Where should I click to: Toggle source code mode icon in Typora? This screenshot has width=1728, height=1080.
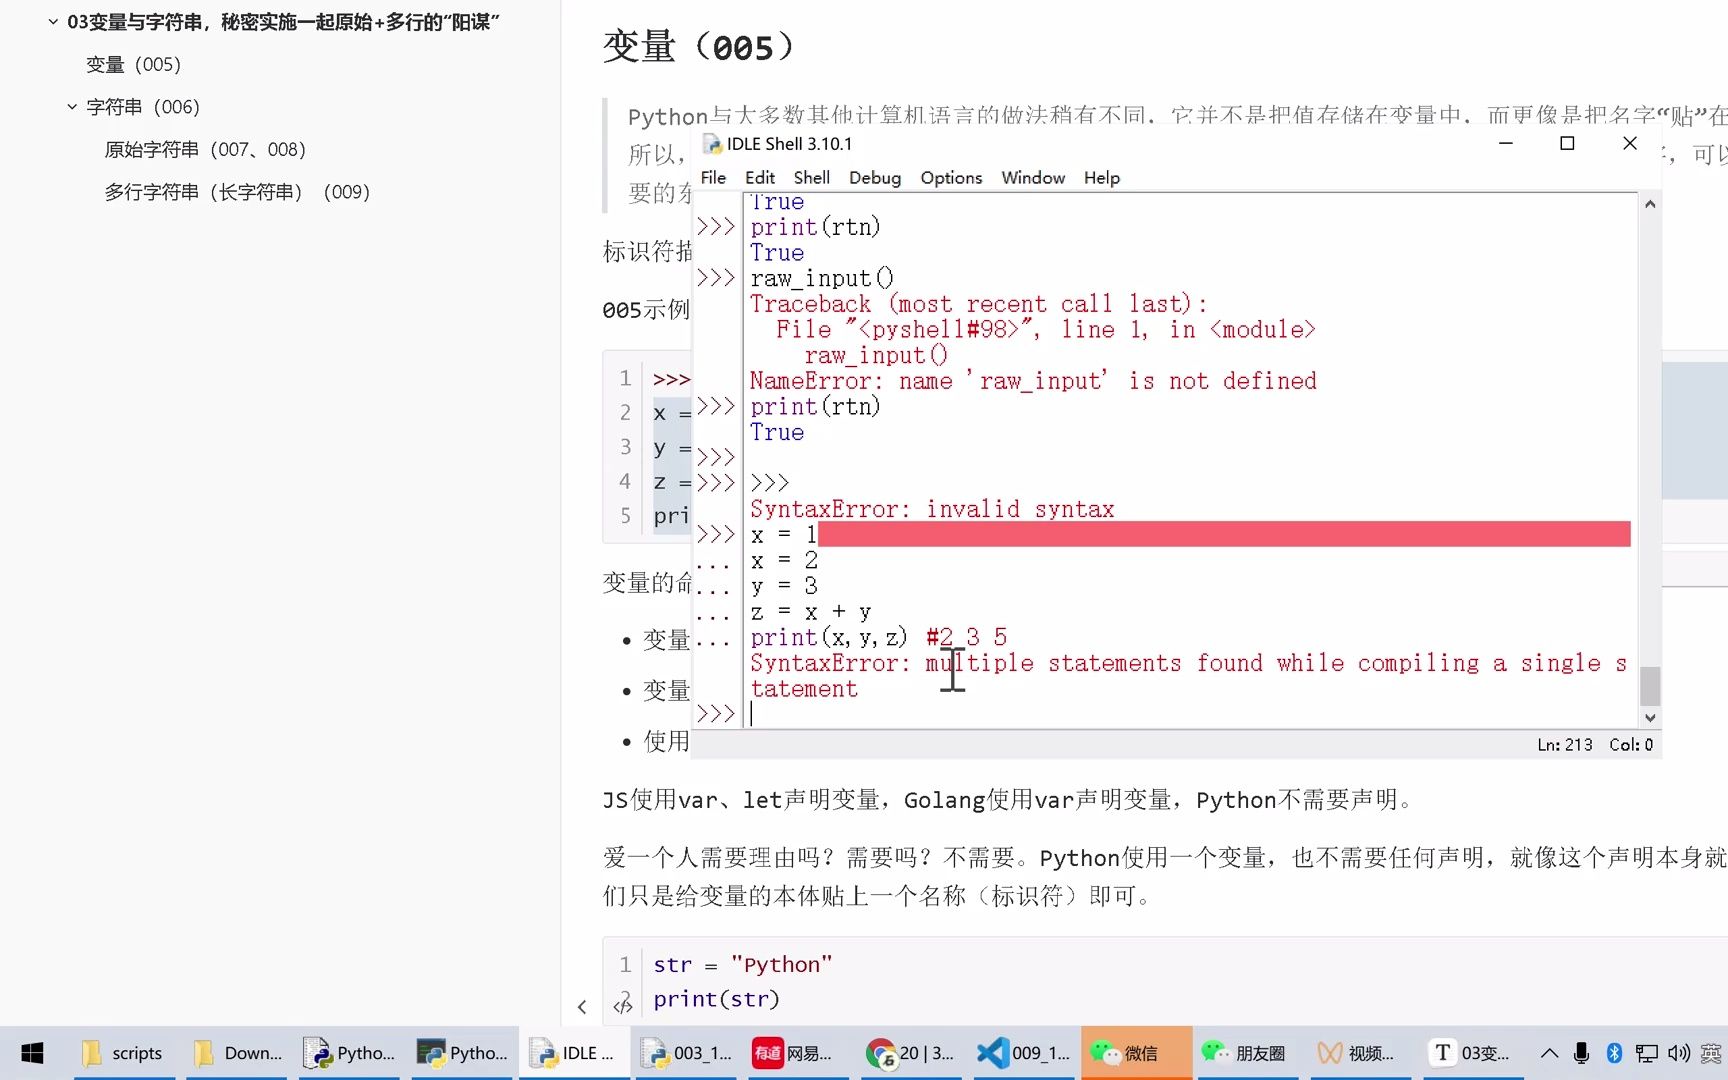(622, 1006)
